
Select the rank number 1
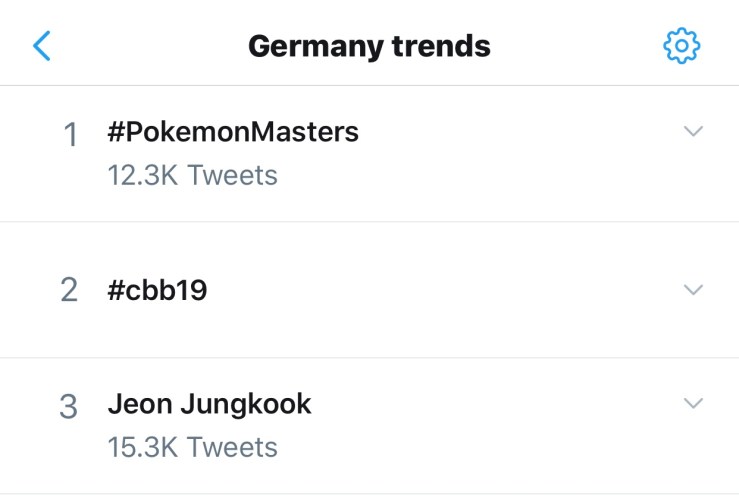70,135
